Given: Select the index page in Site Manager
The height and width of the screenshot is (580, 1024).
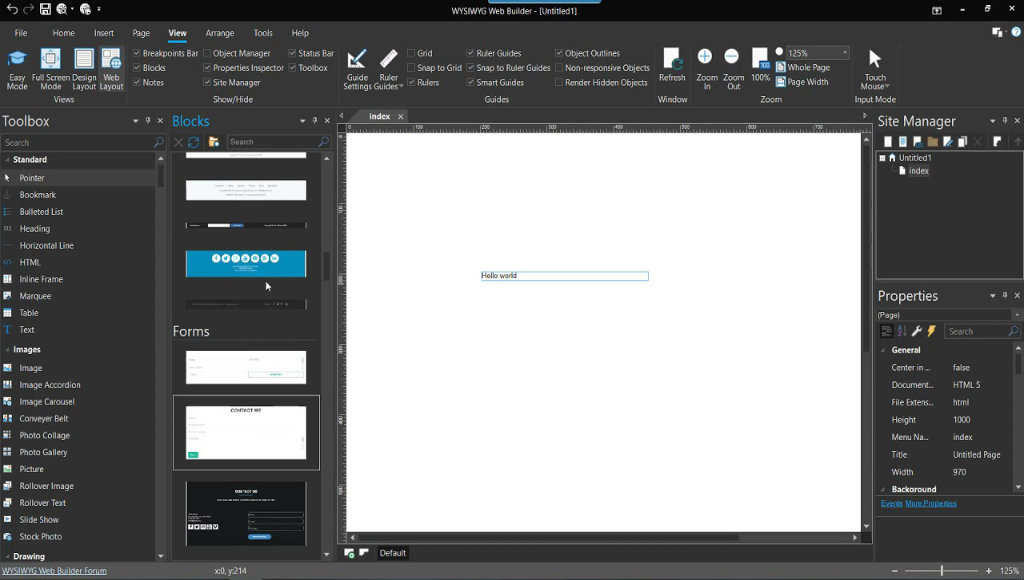Looking at the screenshot, I should click(x=918, y=170).
